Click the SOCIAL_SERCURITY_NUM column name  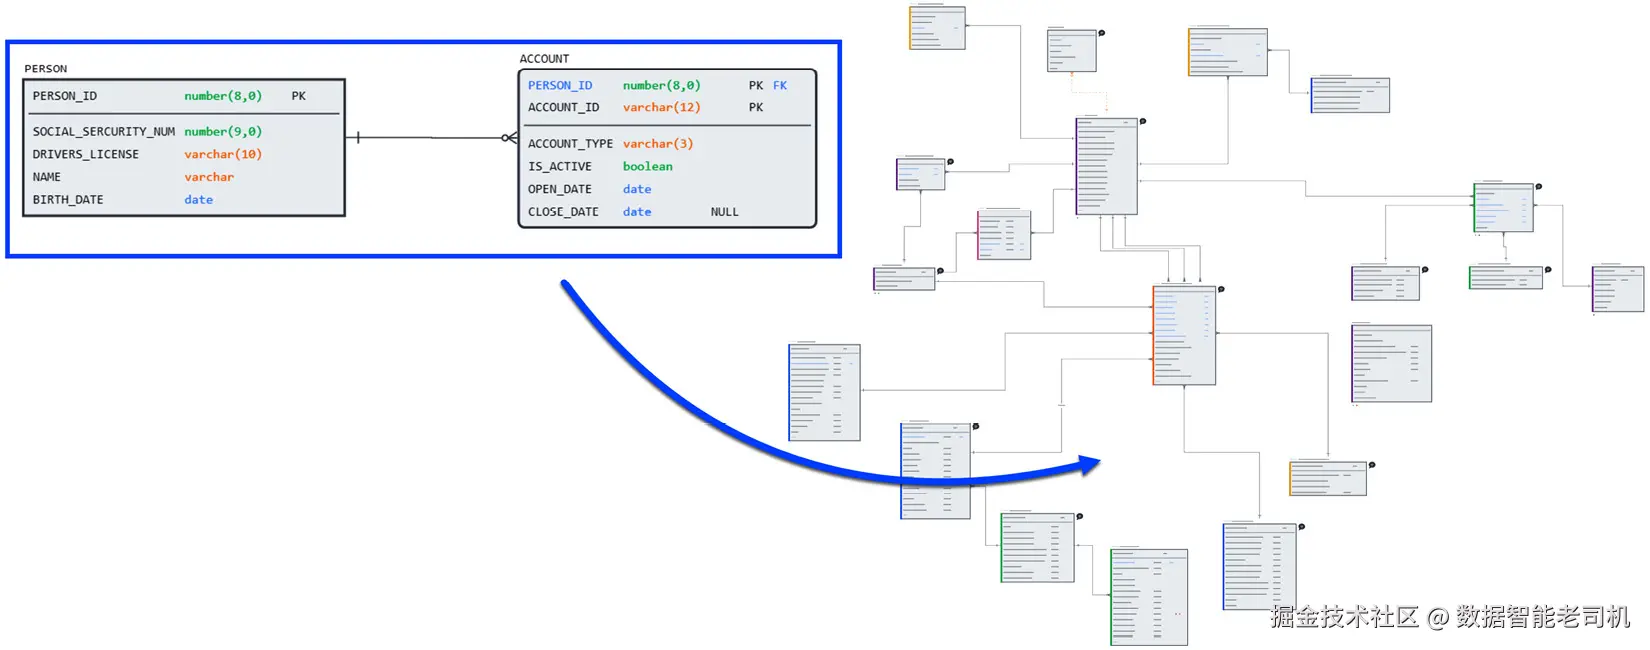[104, 132]
